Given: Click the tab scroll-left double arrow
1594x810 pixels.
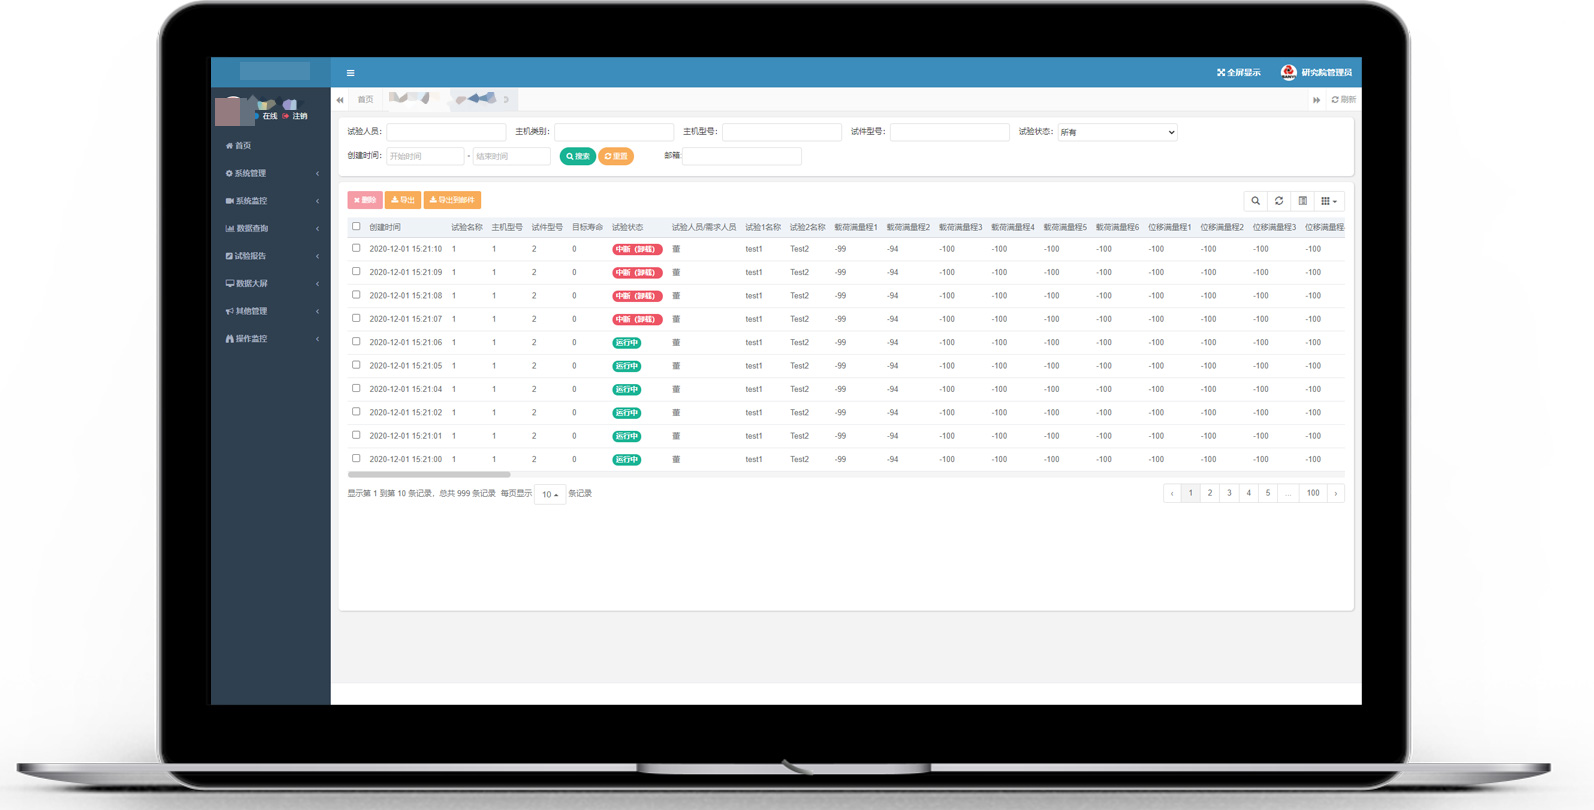Looking at the screenshot, I should click(340, 100).
